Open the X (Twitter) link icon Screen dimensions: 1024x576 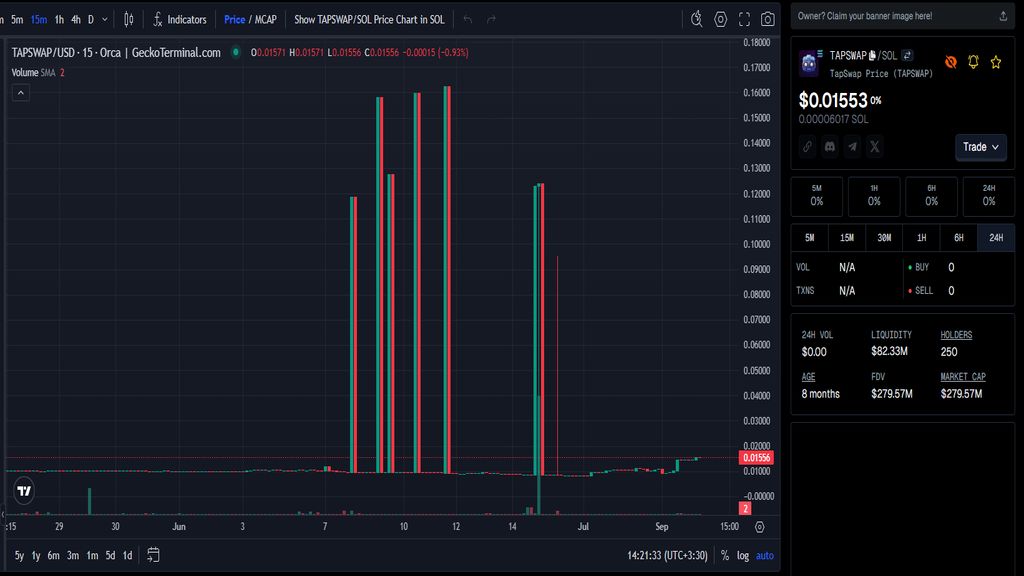click(874, 147)
